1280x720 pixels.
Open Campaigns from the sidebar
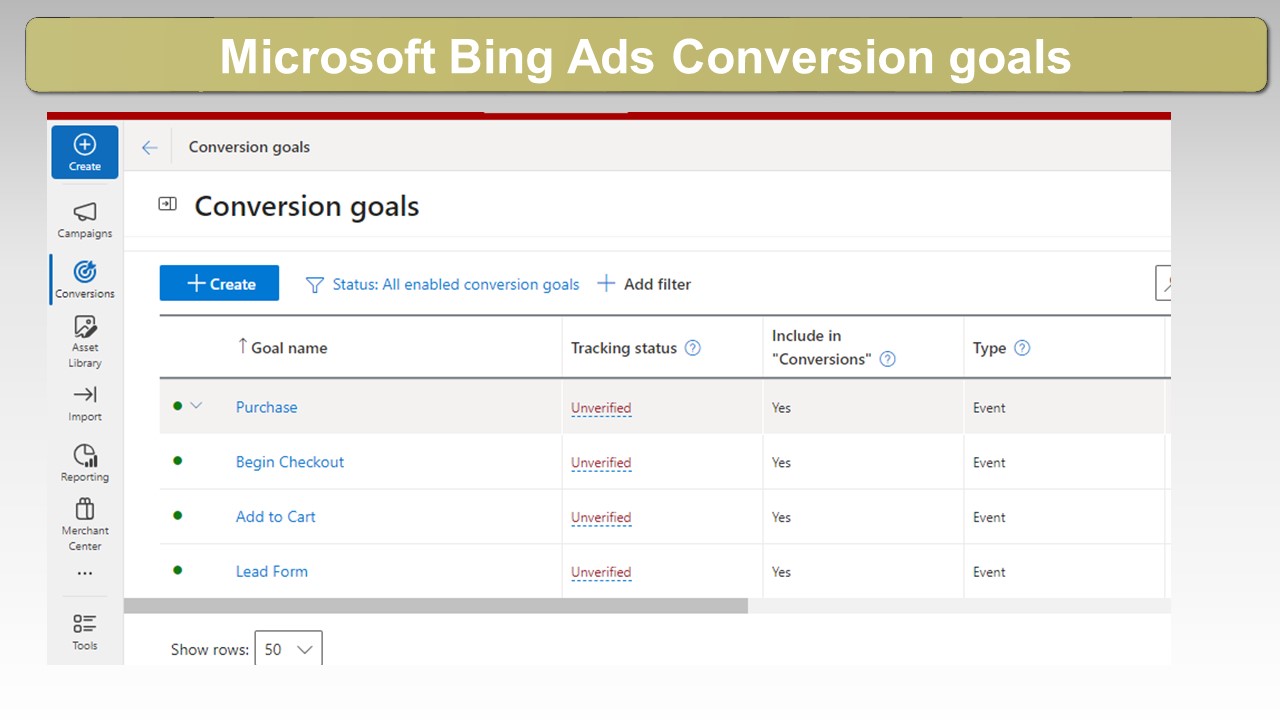(85, 220)
